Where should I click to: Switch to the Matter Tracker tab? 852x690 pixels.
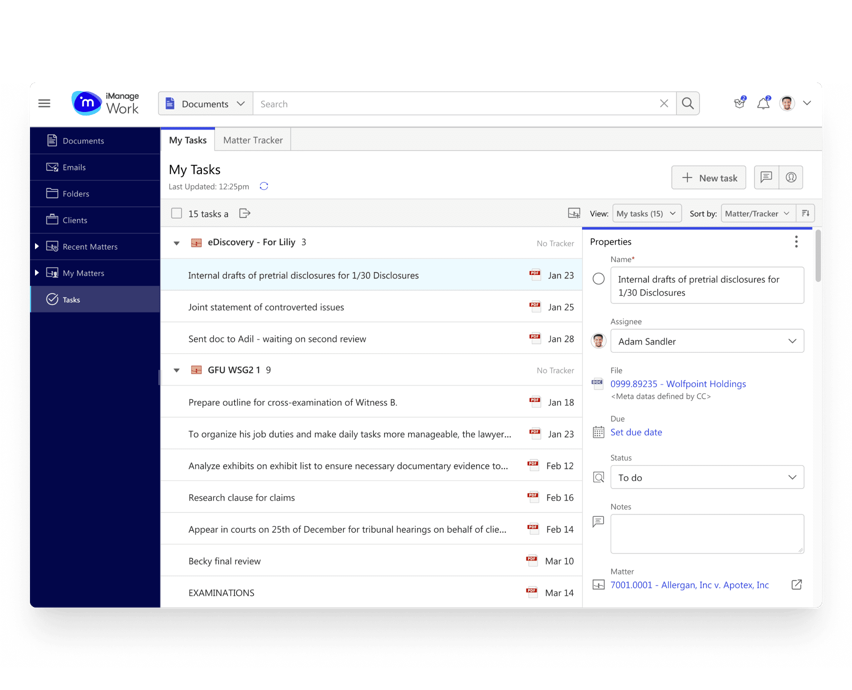coord(253,140)
